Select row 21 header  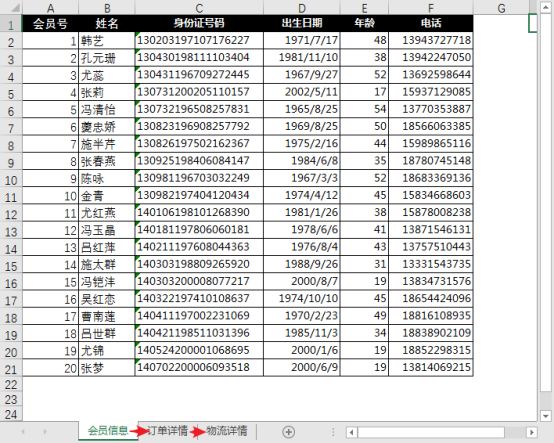point(11,368)
